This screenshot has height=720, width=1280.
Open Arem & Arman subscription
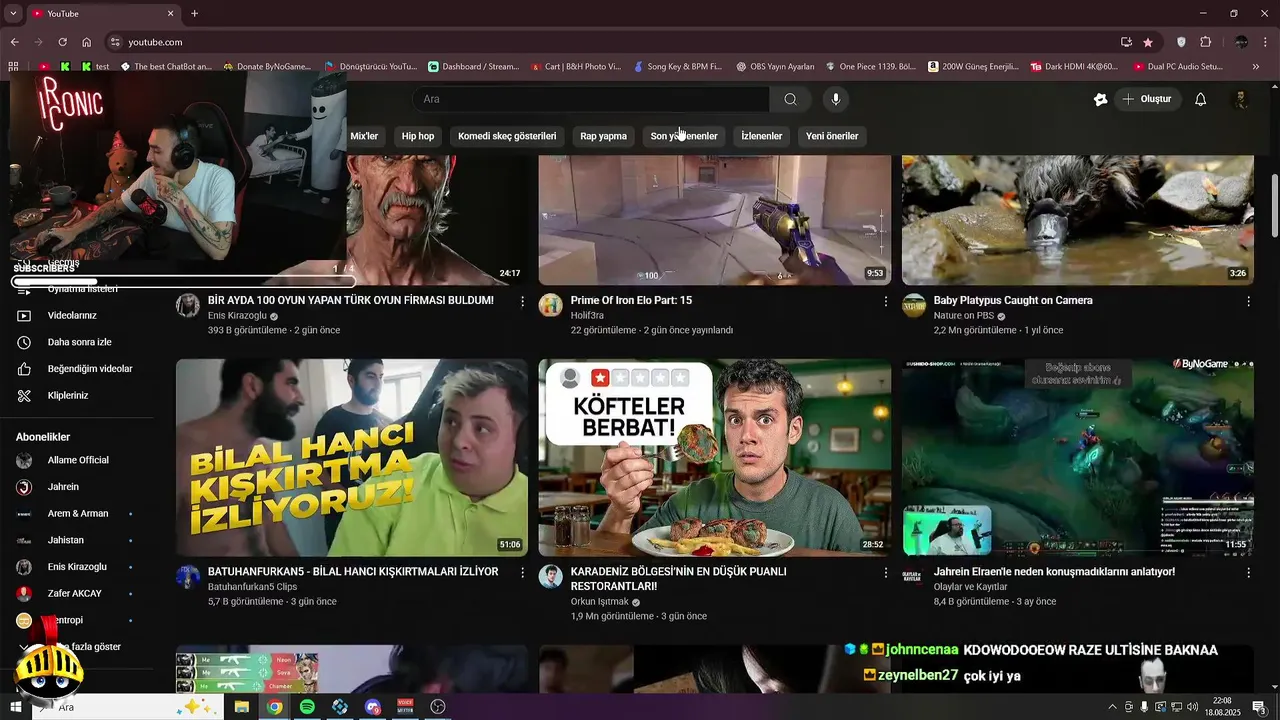[78, 513]
